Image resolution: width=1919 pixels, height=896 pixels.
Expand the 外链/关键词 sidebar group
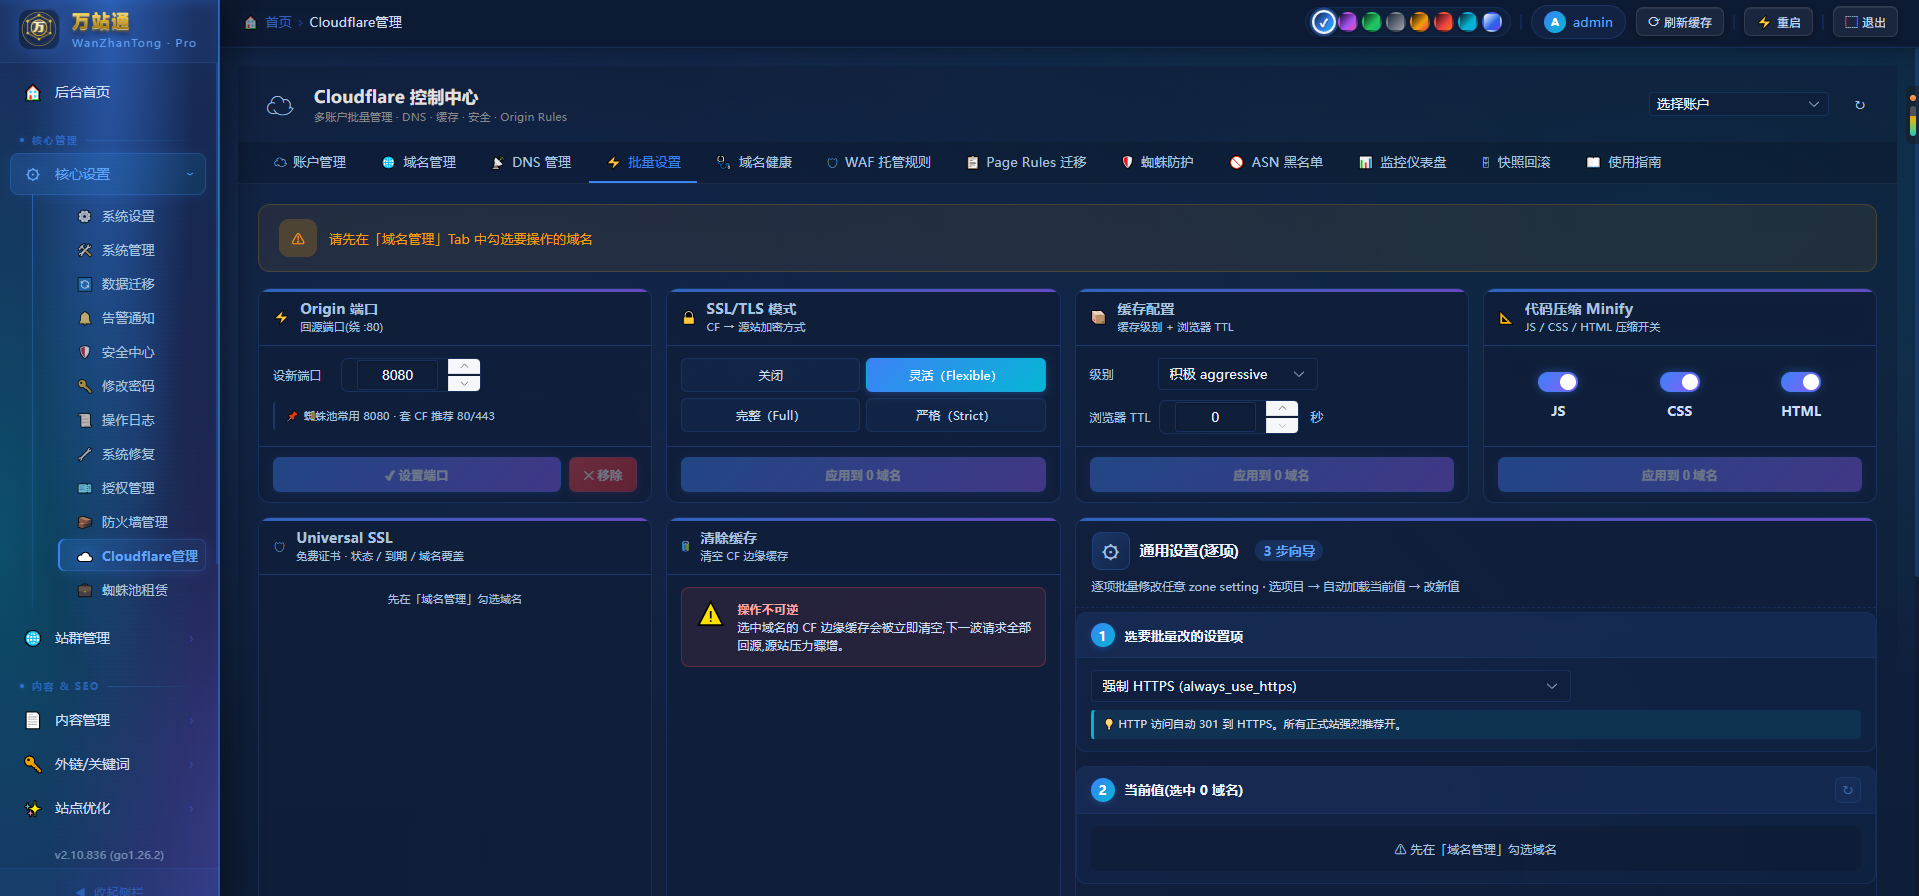pyautogui.click(x=108, y=764)
